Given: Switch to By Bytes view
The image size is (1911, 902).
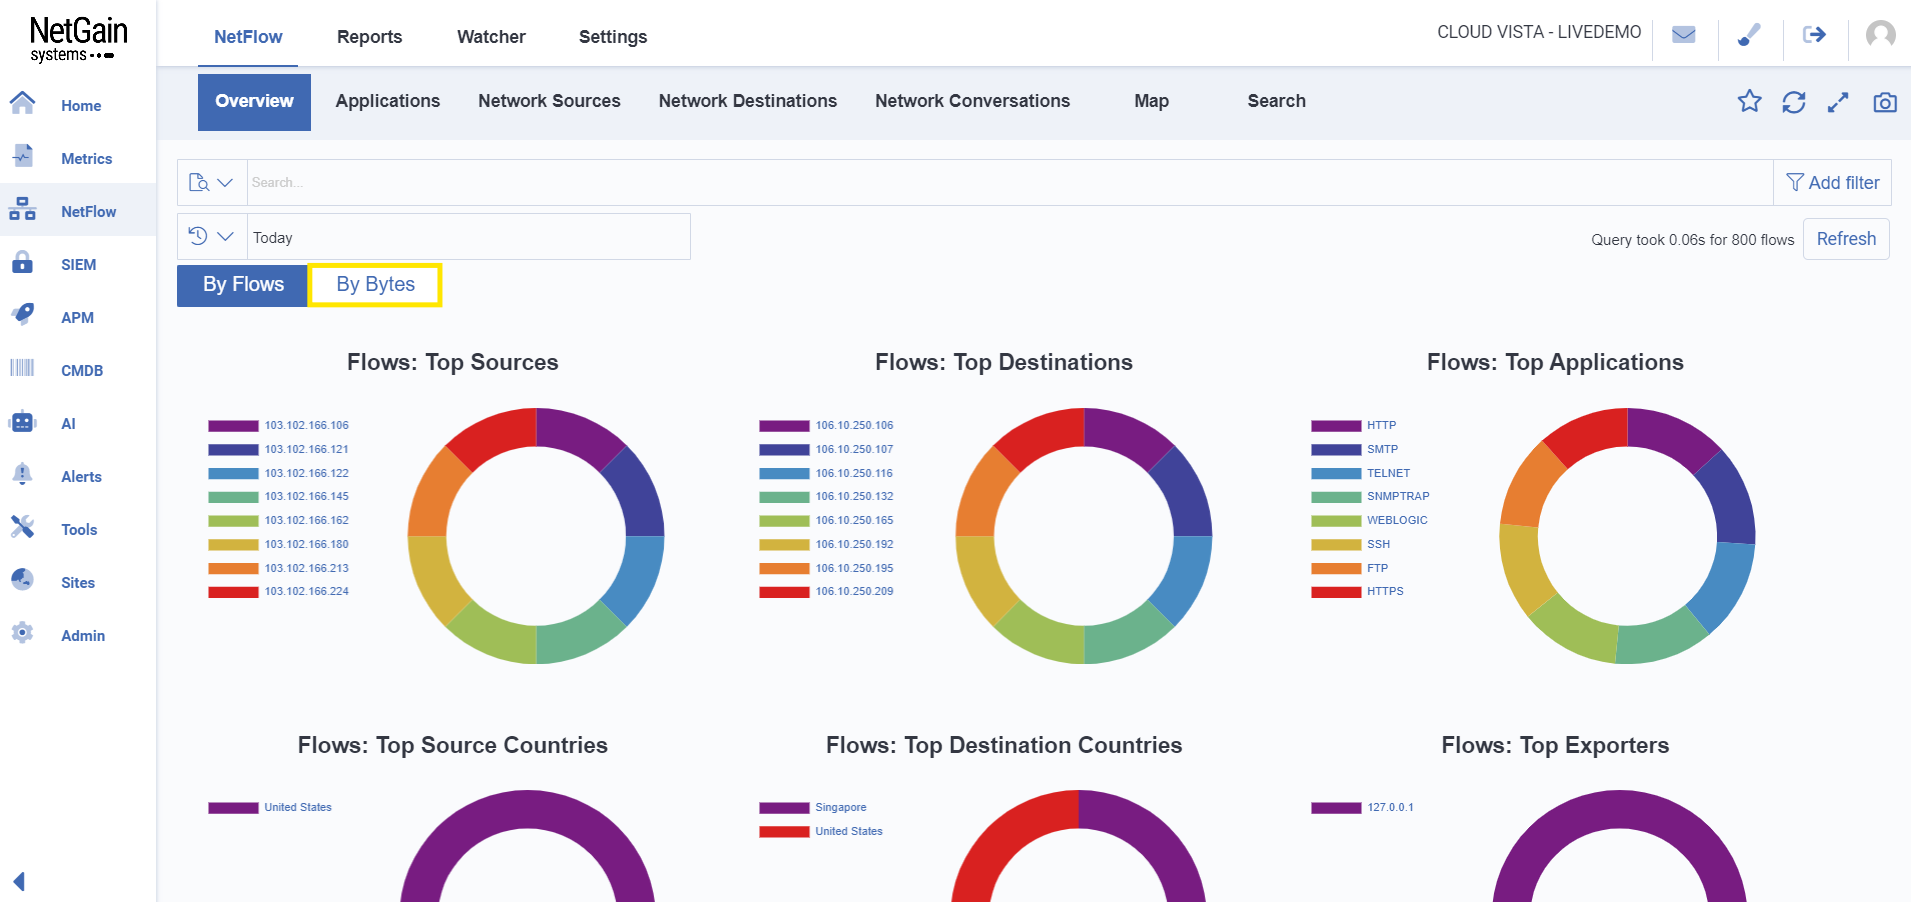Looking at the screenshot, I should tap(375, 285).
